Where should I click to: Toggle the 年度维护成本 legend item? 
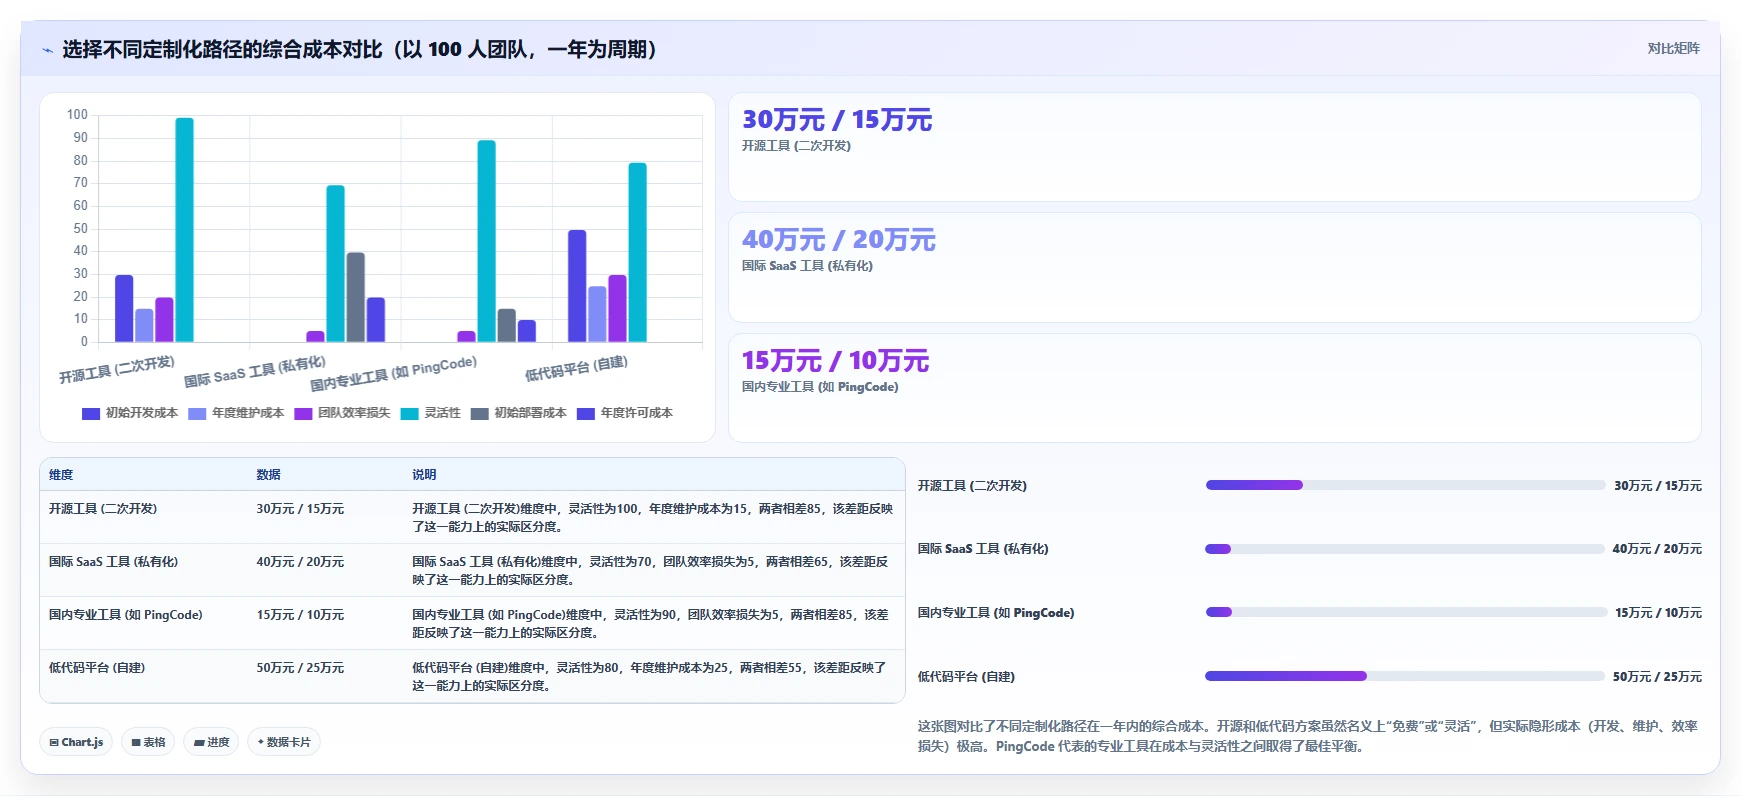pos(236,413)
